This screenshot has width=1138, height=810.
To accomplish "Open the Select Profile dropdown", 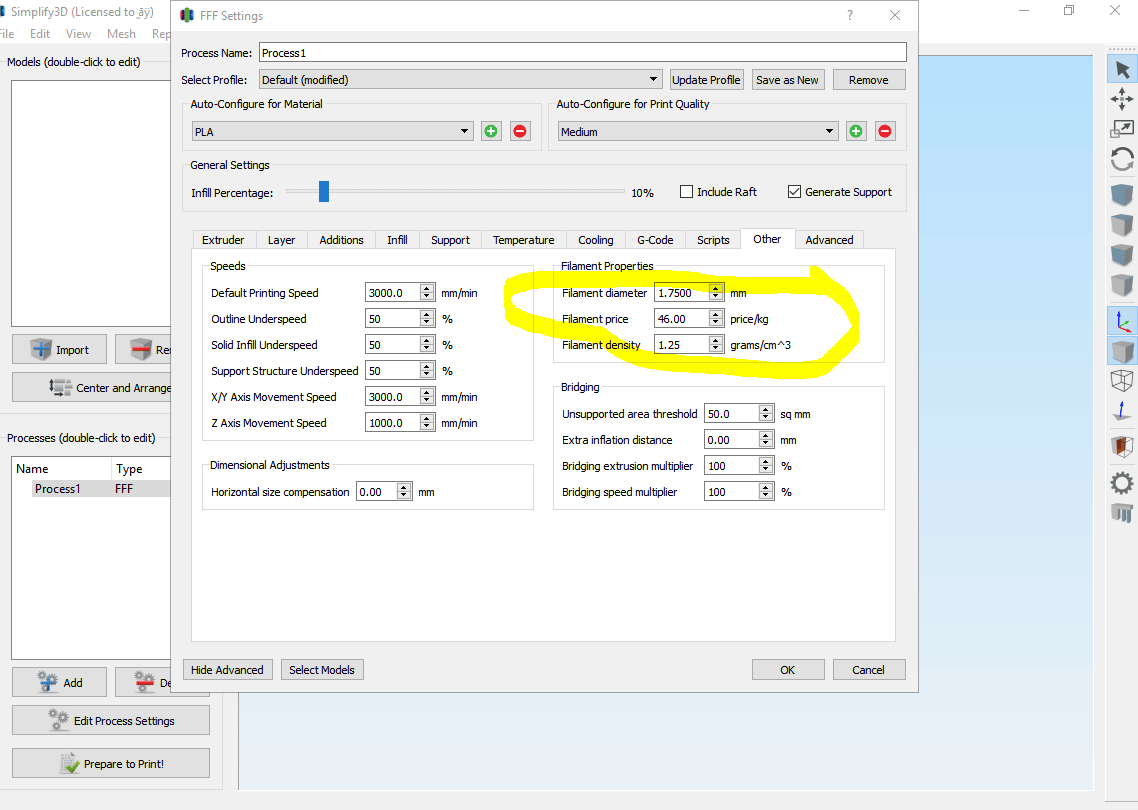I will pos(460,80).
